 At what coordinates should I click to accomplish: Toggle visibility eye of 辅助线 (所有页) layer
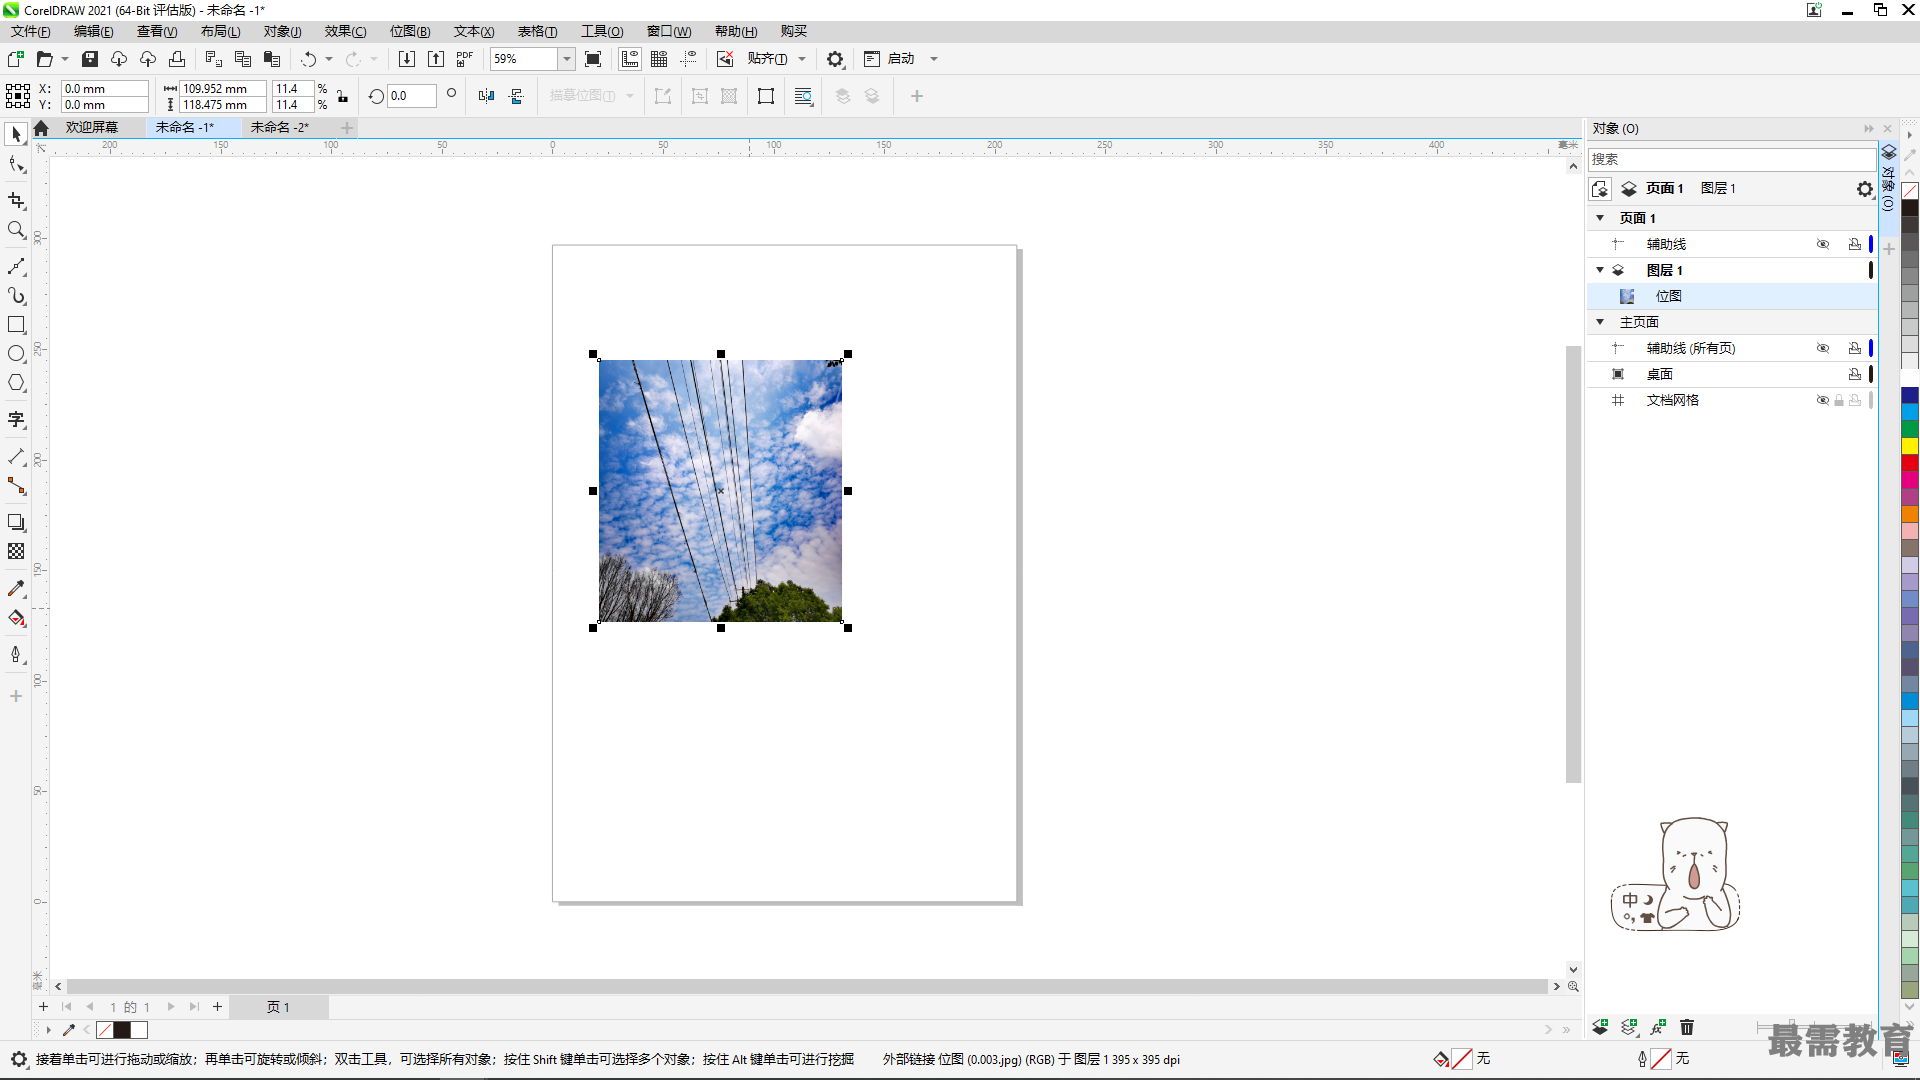(x=1823, y=348)
